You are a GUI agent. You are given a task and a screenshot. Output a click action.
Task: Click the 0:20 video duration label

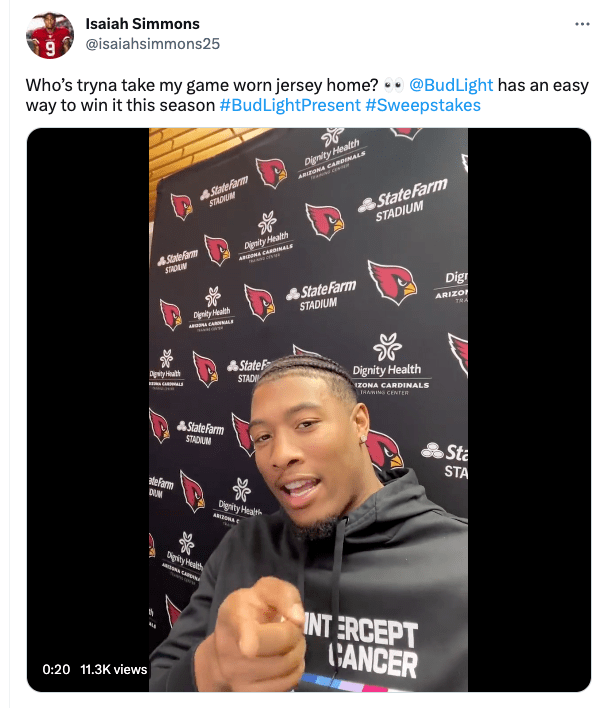(56, 669)
